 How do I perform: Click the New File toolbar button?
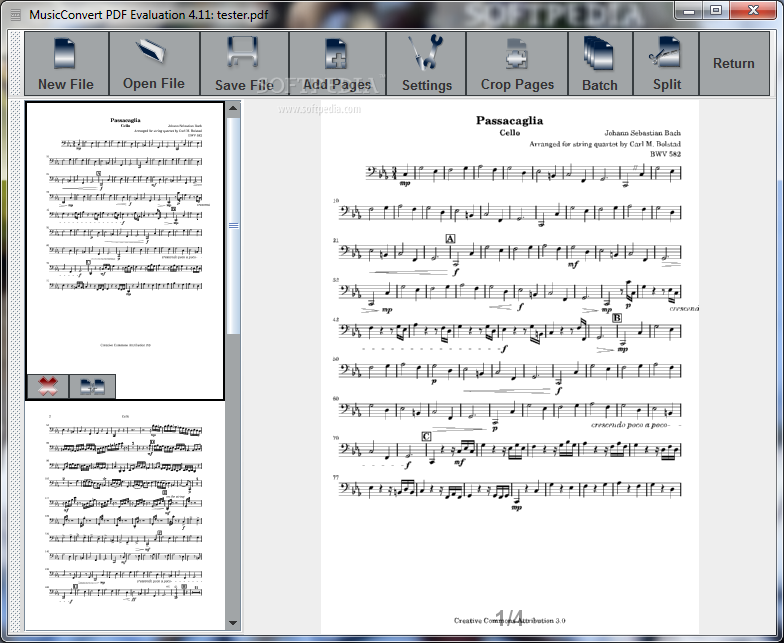(66, 64)
